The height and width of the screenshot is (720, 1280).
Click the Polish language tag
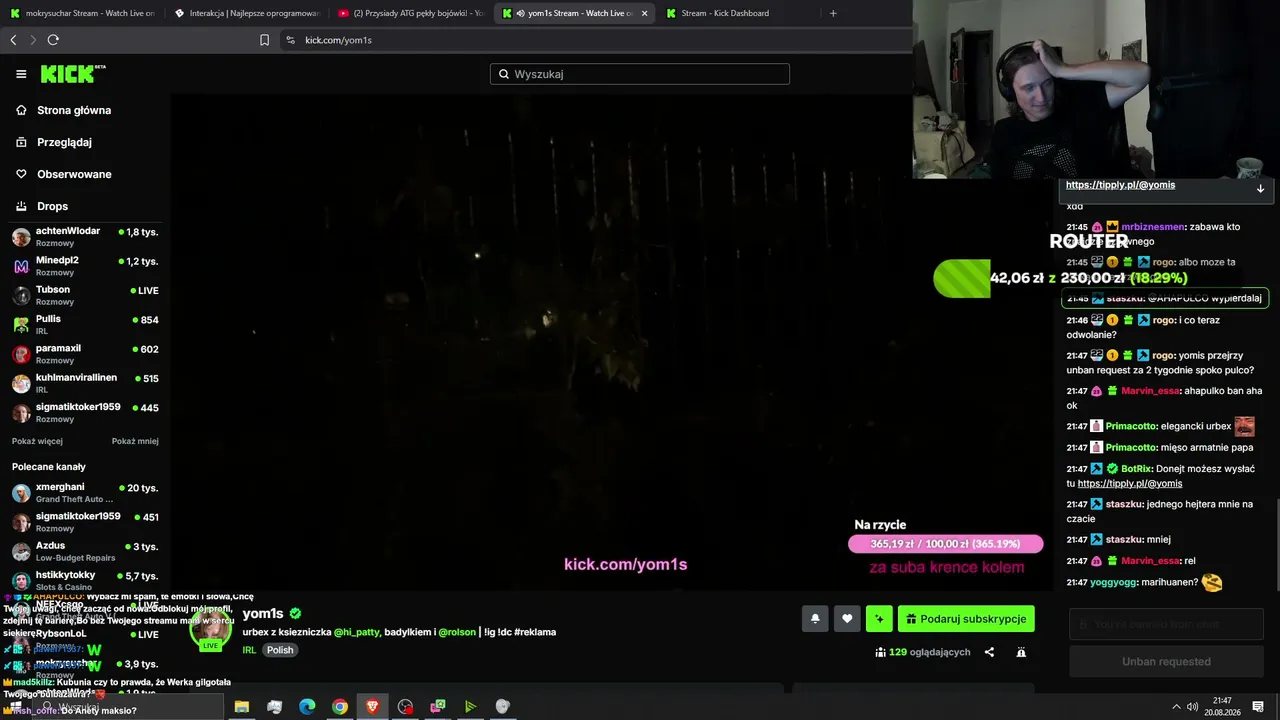280,650
